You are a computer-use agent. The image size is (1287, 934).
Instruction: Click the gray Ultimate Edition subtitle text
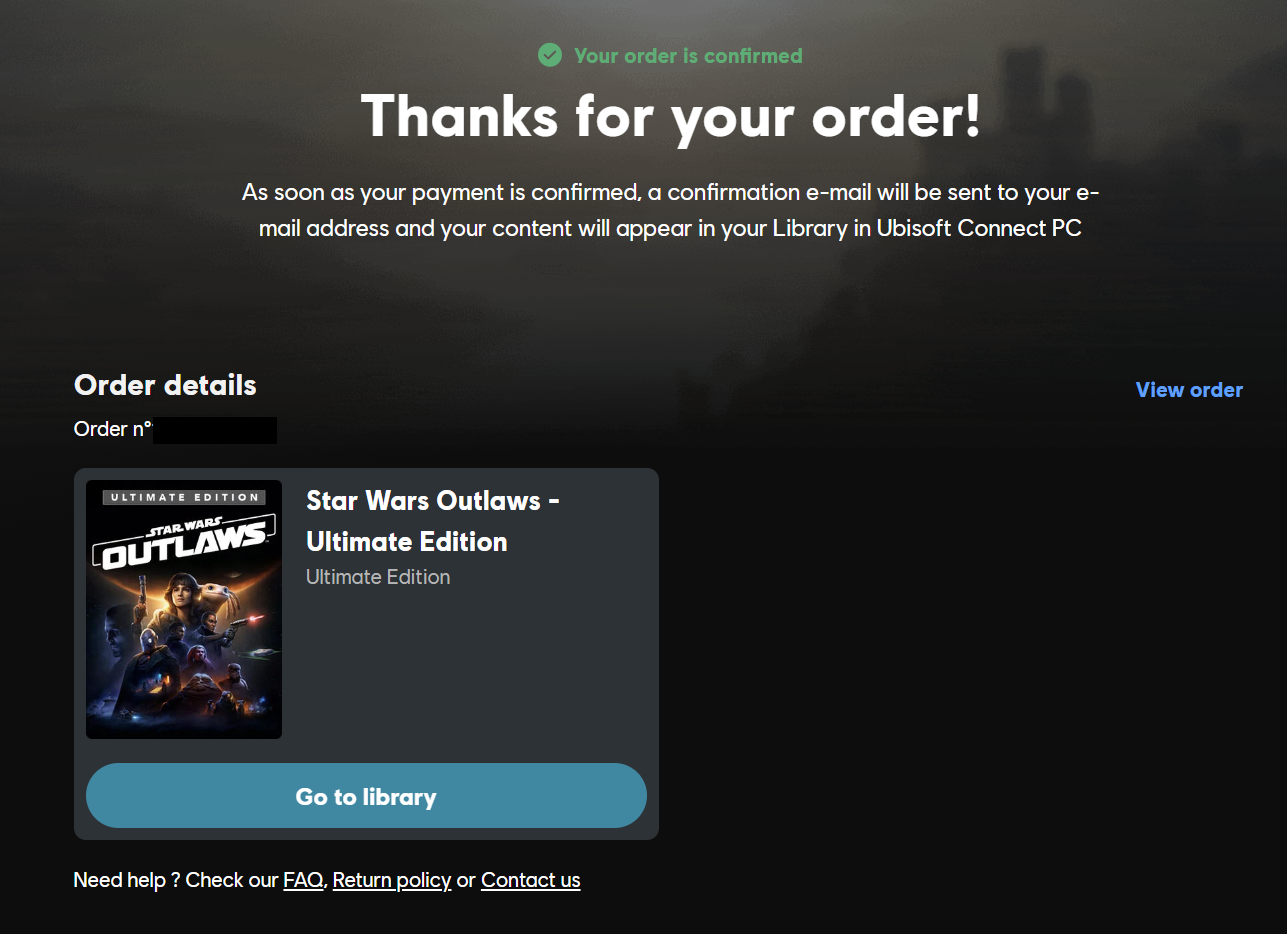tap(378, 577)
